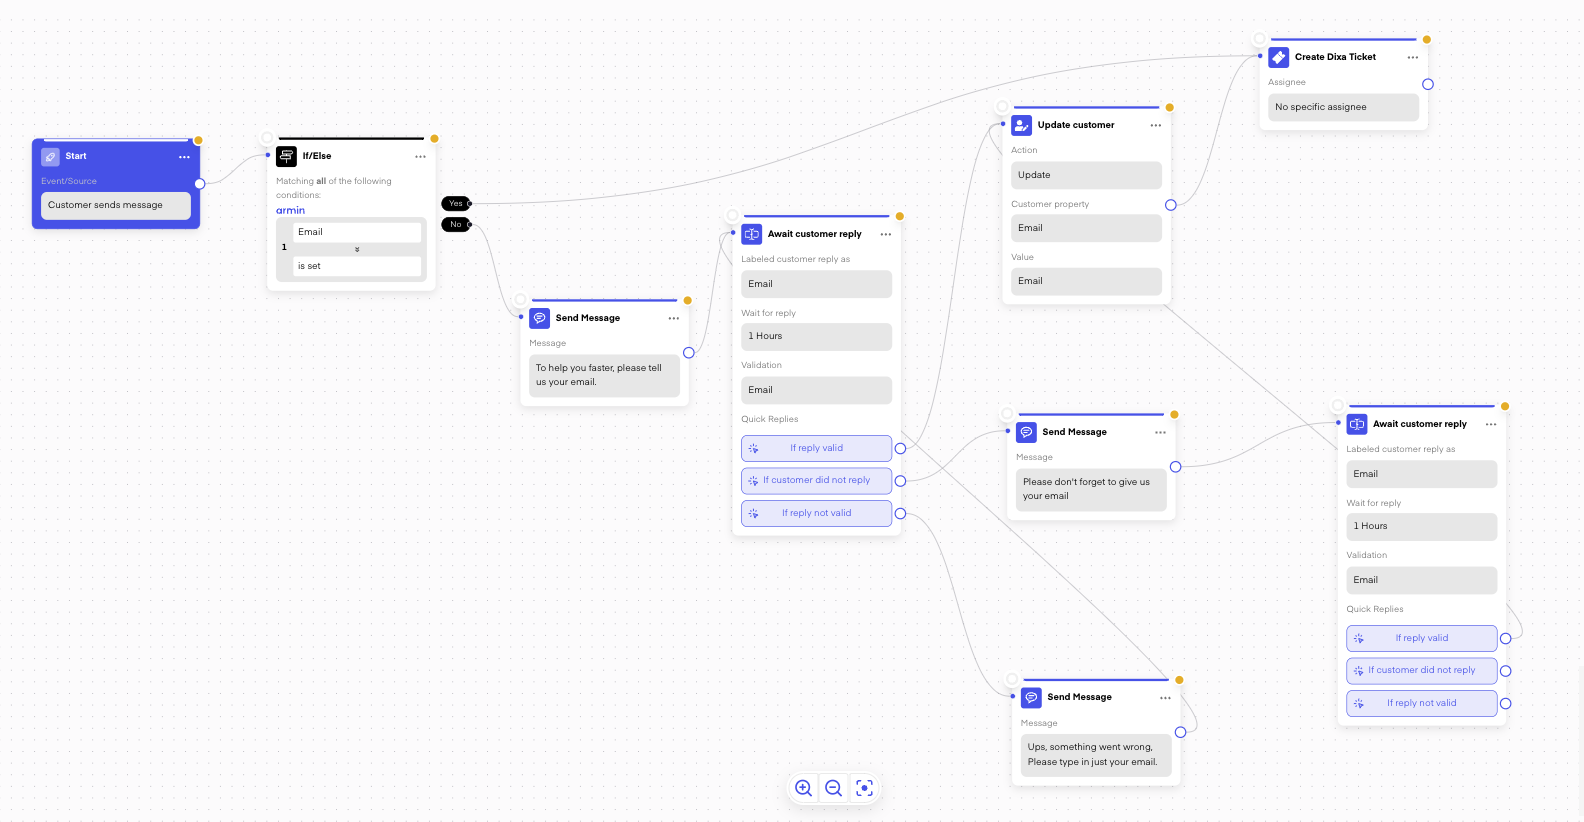This screenshot has width=1584, height=822.
Task: Click the Create Dixa Ticket node icon
Action: (1278, 57)
